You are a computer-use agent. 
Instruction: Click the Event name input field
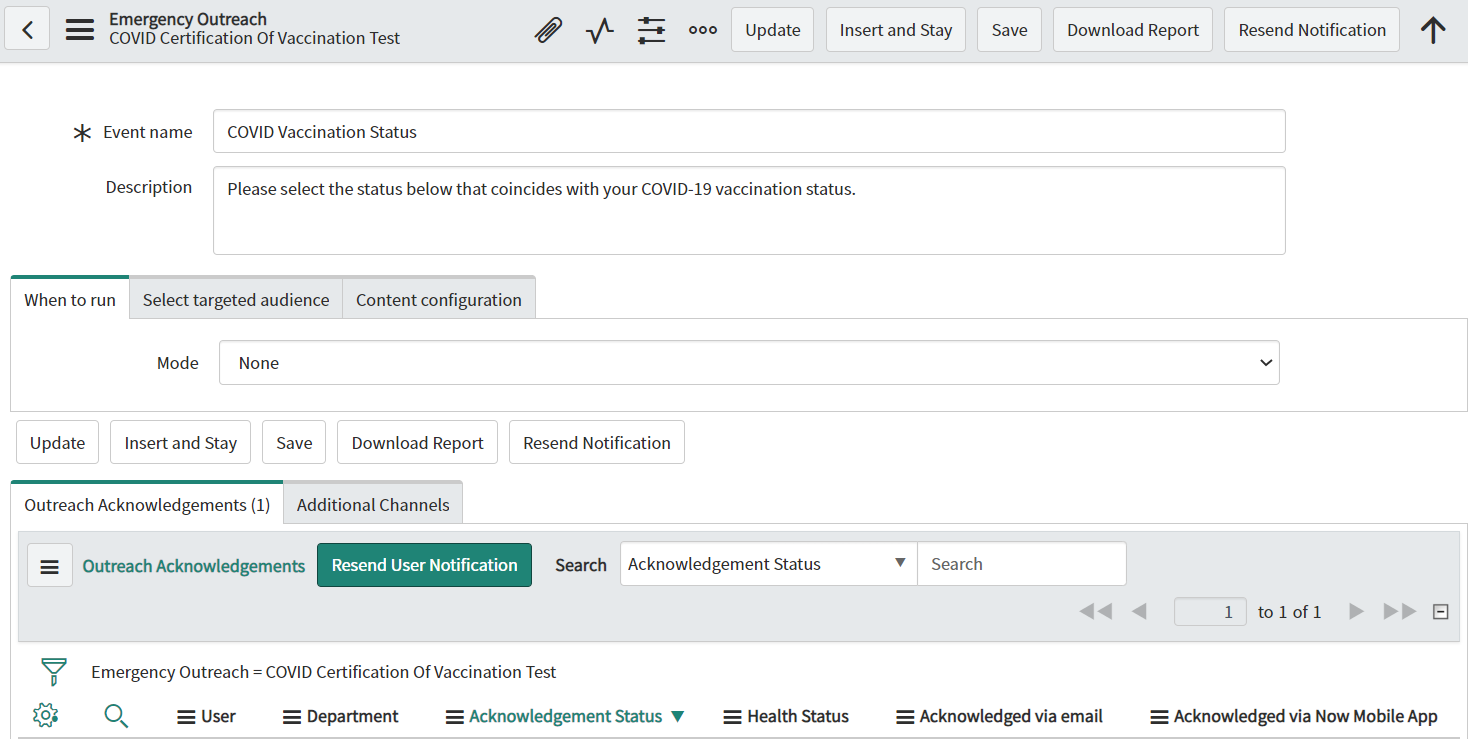click(x=748, y=132)
